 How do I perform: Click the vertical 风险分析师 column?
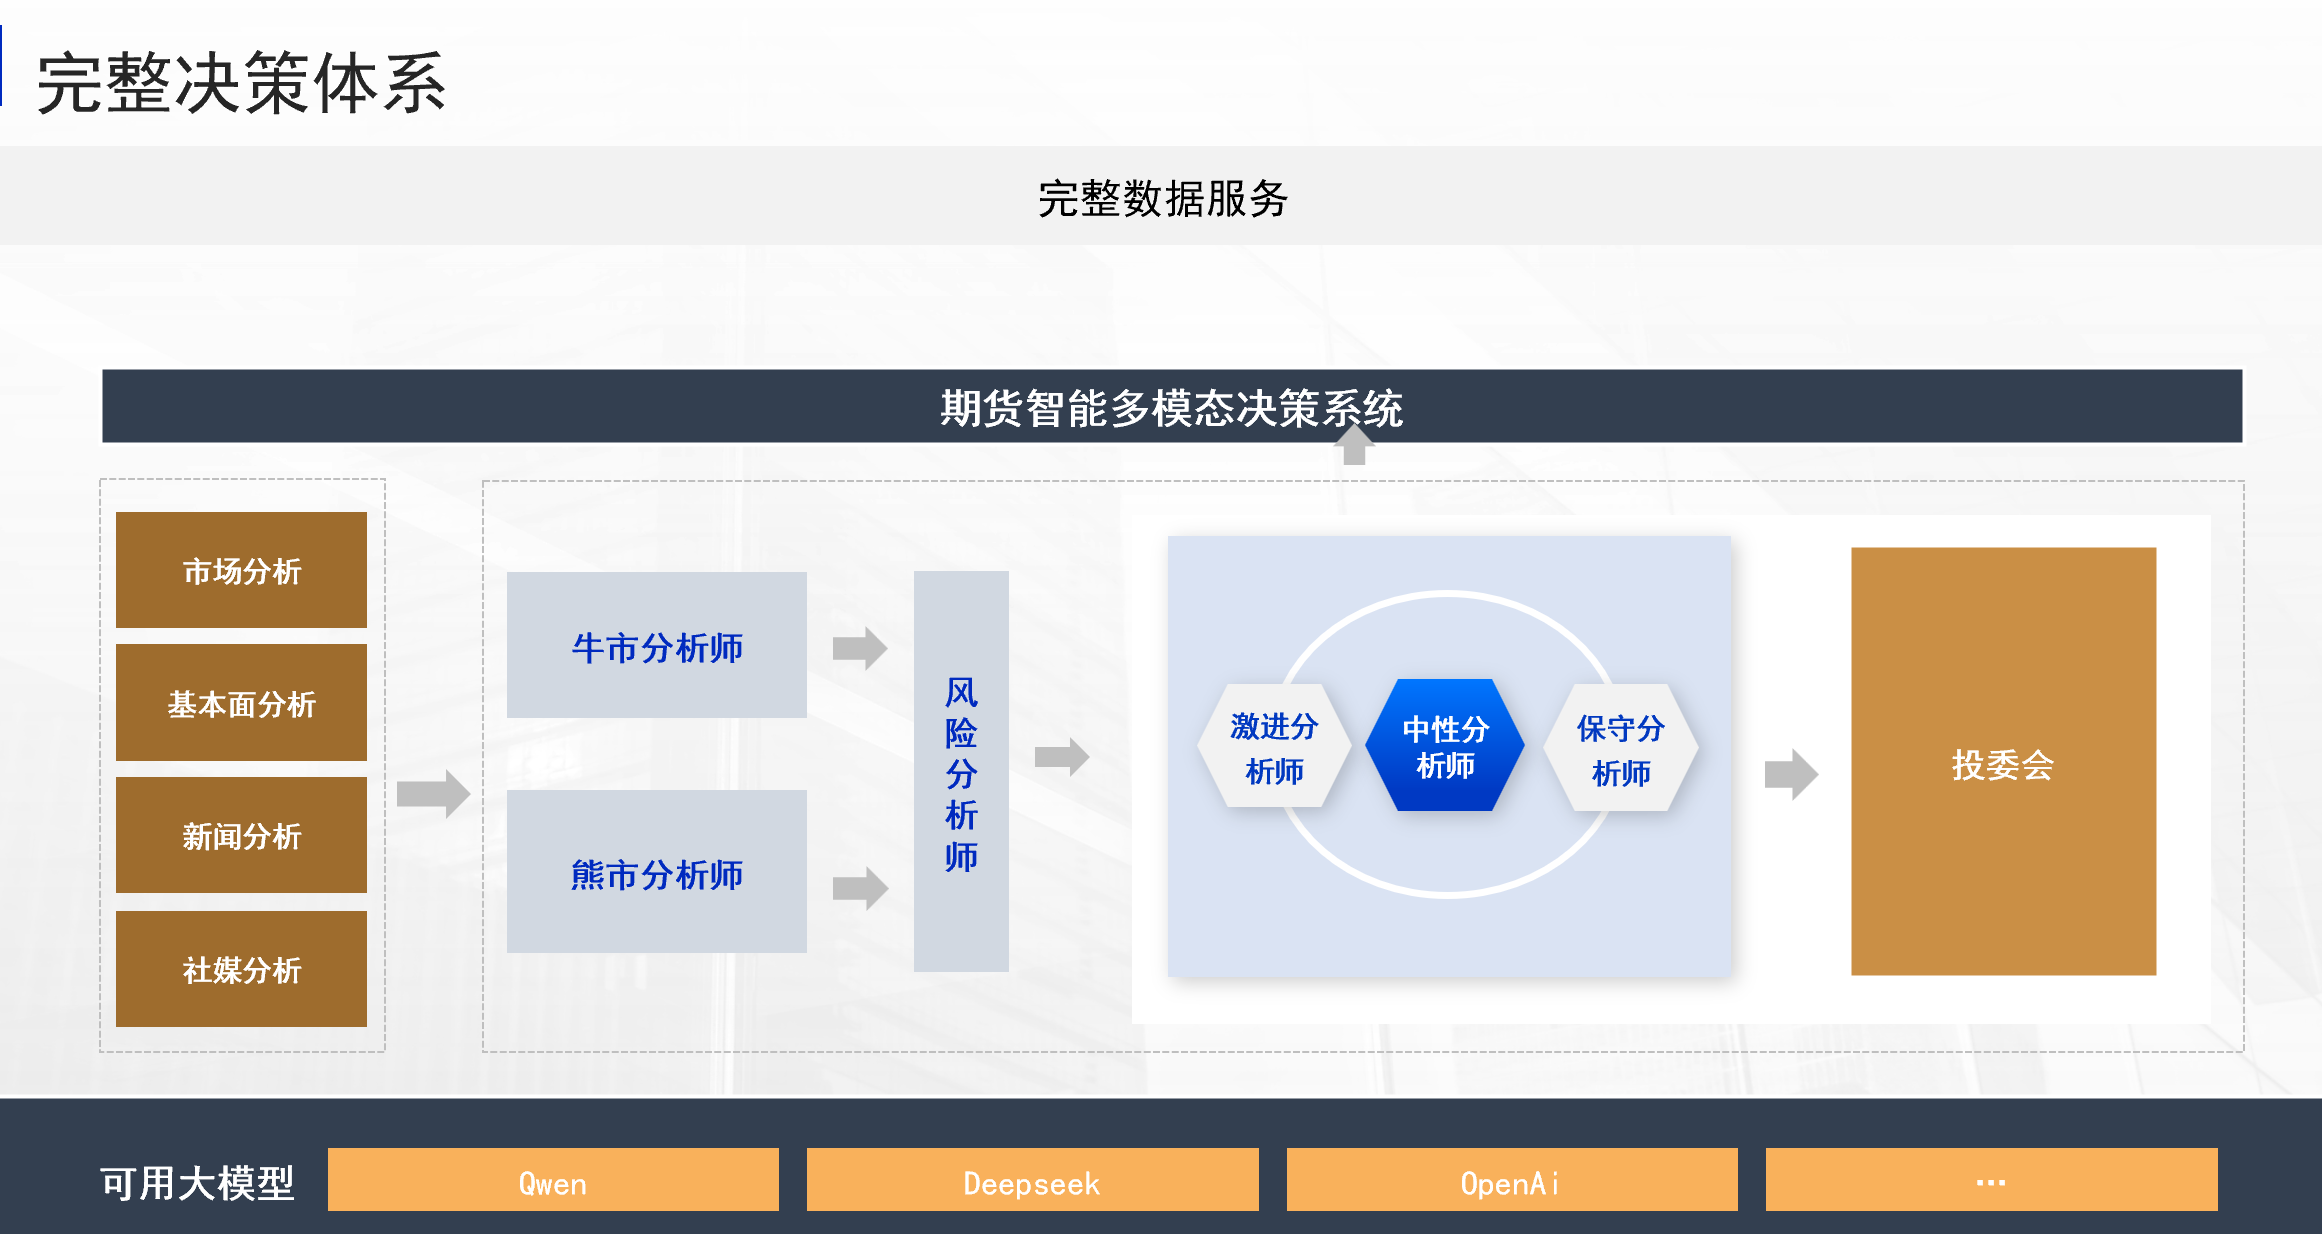coord(960,771)
